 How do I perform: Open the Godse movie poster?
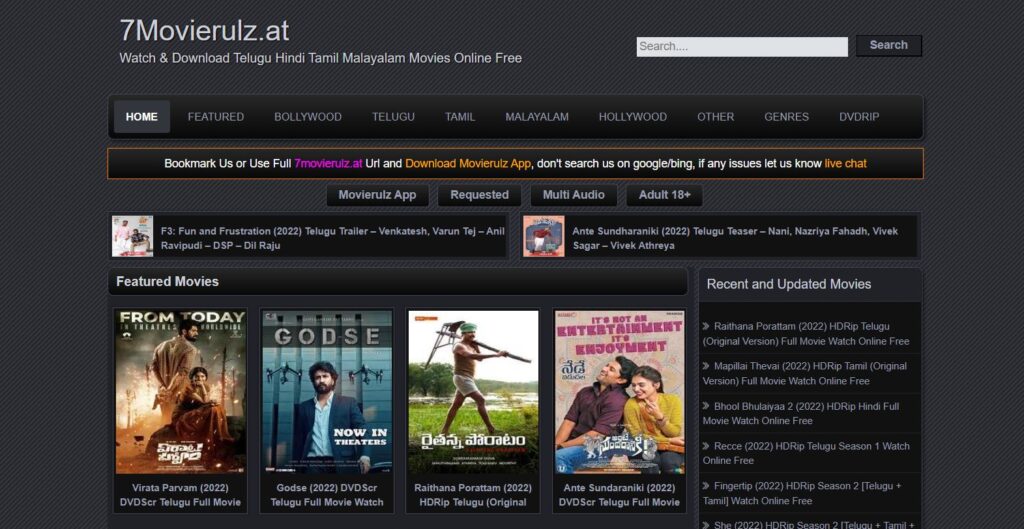327,391
